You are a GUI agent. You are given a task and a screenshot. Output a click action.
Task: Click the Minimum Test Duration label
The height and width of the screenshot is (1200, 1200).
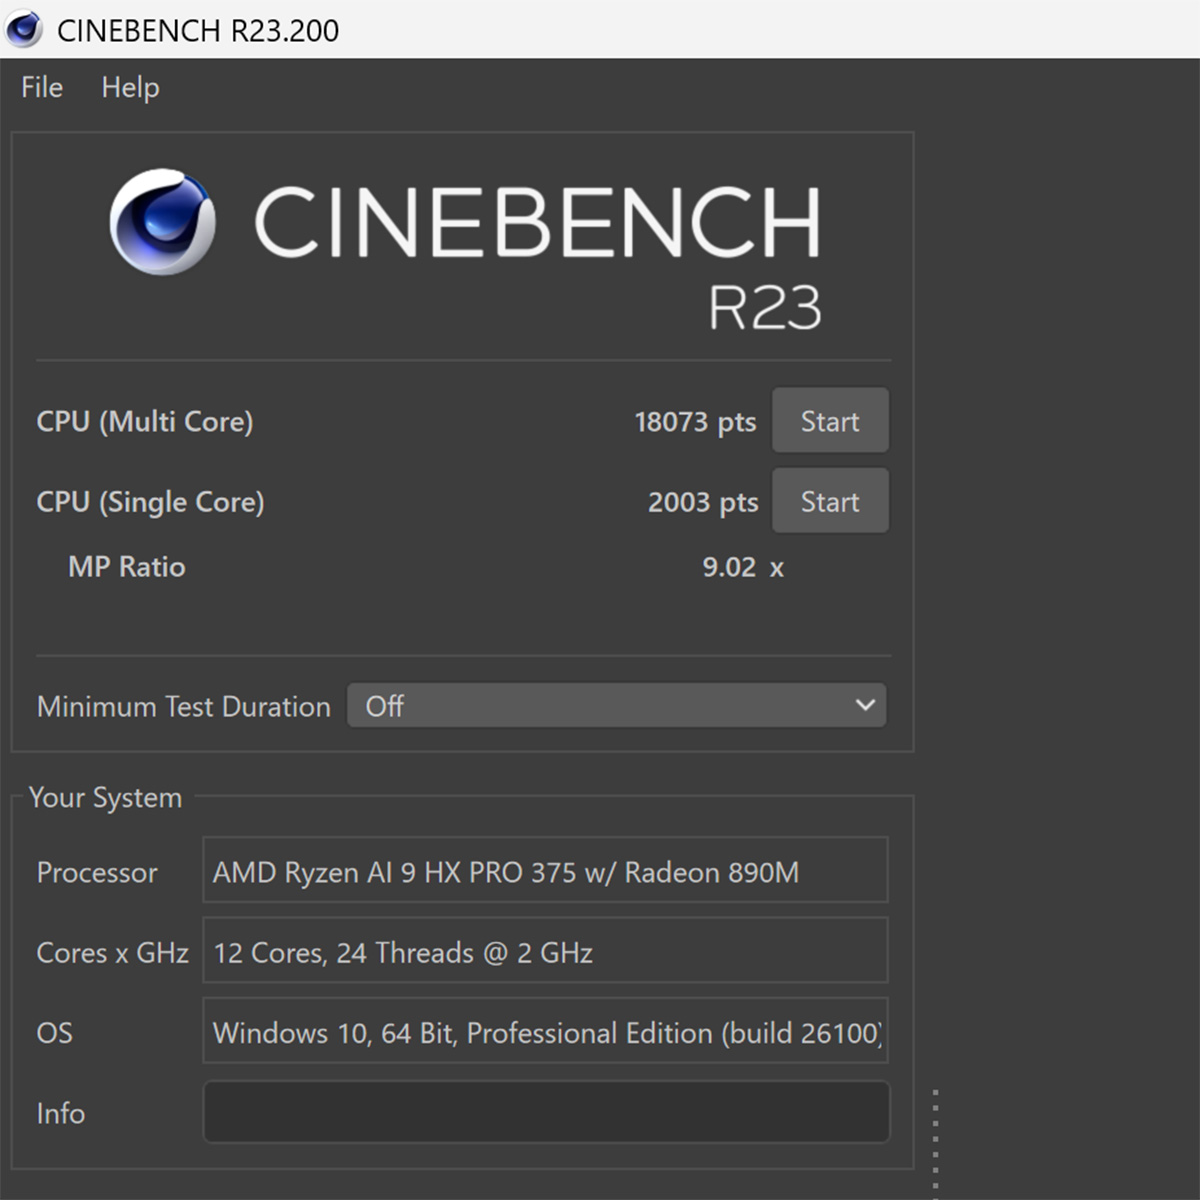point(184,707)
